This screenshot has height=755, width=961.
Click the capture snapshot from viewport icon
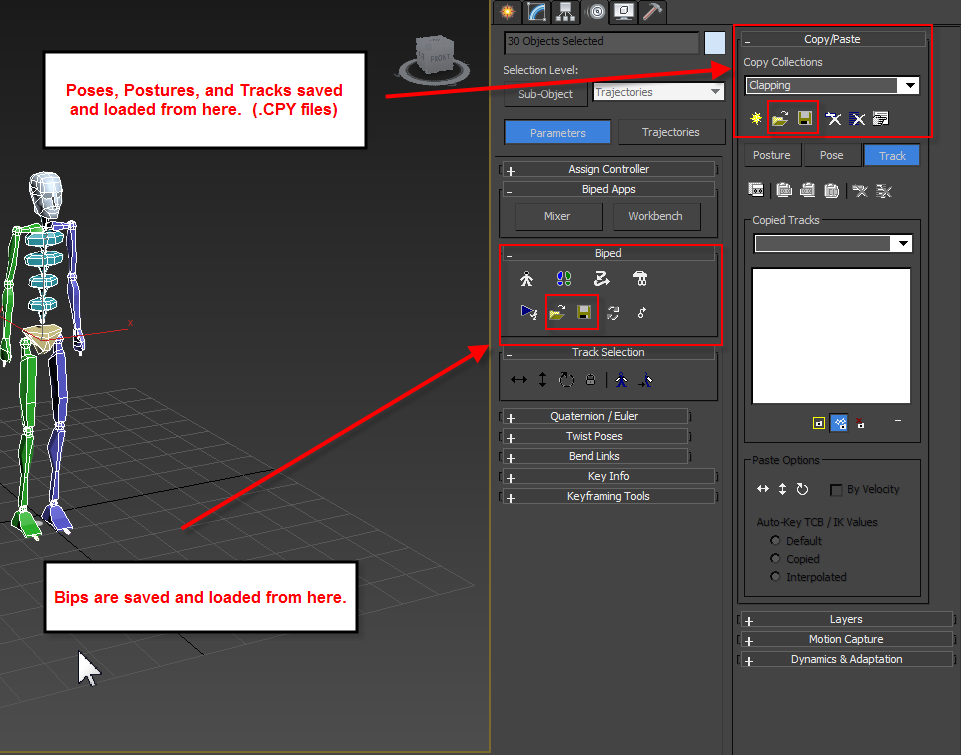pos(819,423)
